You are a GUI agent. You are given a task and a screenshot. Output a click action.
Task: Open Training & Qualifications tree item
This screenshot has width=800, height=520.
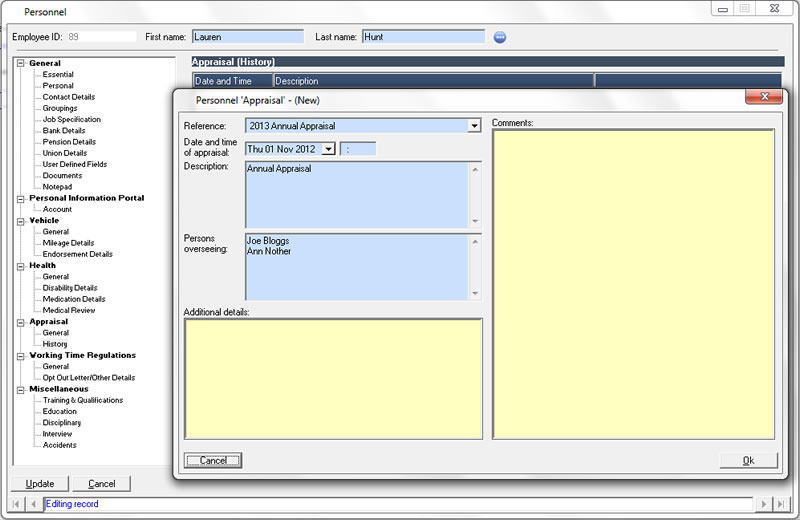click(x=83, y=400)
